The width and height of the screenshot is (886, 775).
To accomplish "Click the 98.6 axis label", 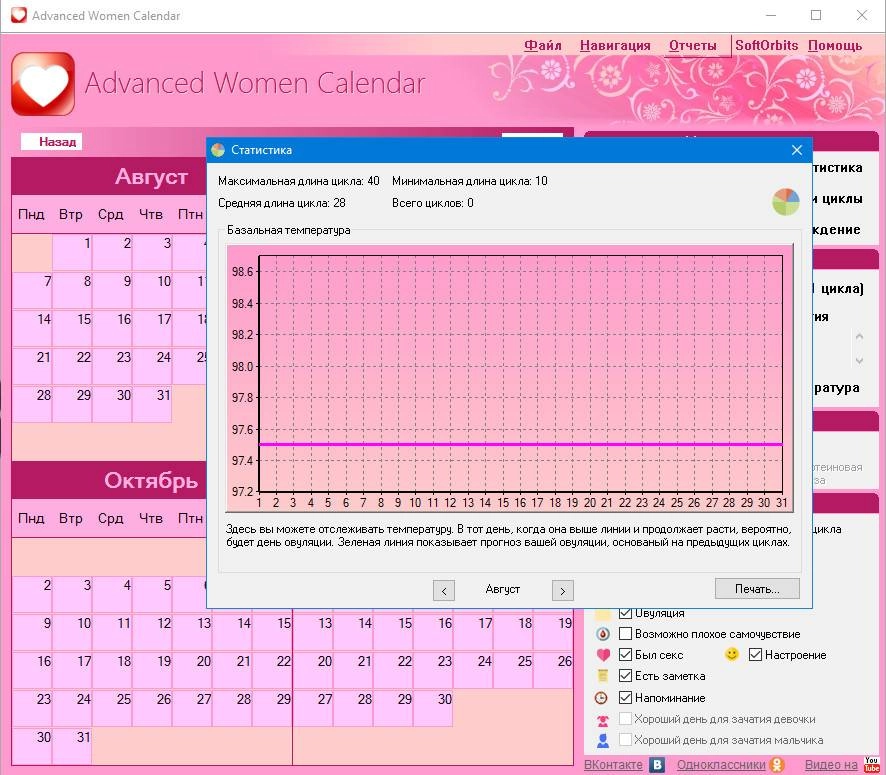I will (242, 272).
